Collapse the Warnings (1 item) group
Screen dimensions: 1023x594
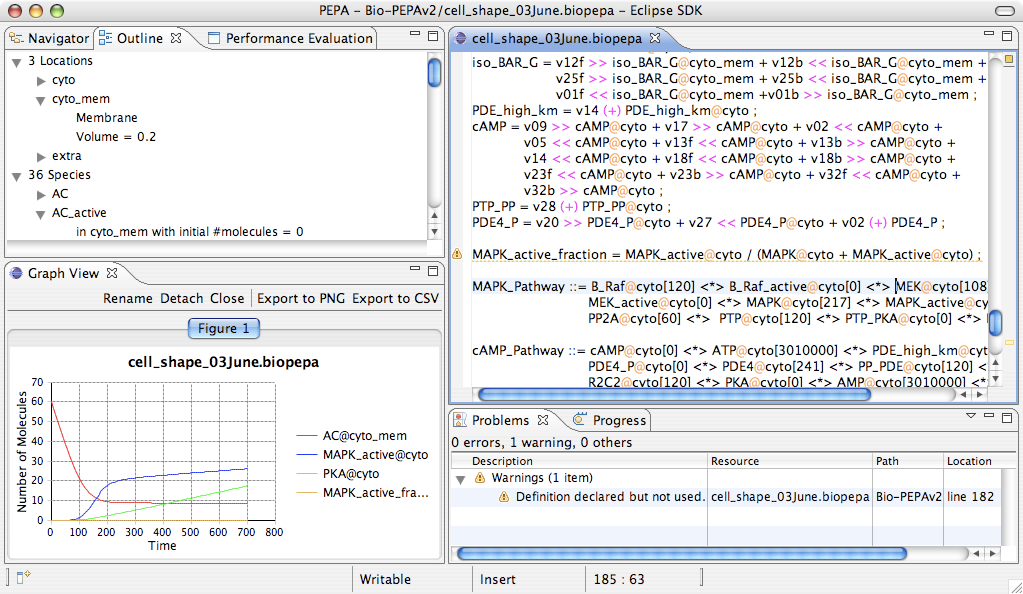461,479
